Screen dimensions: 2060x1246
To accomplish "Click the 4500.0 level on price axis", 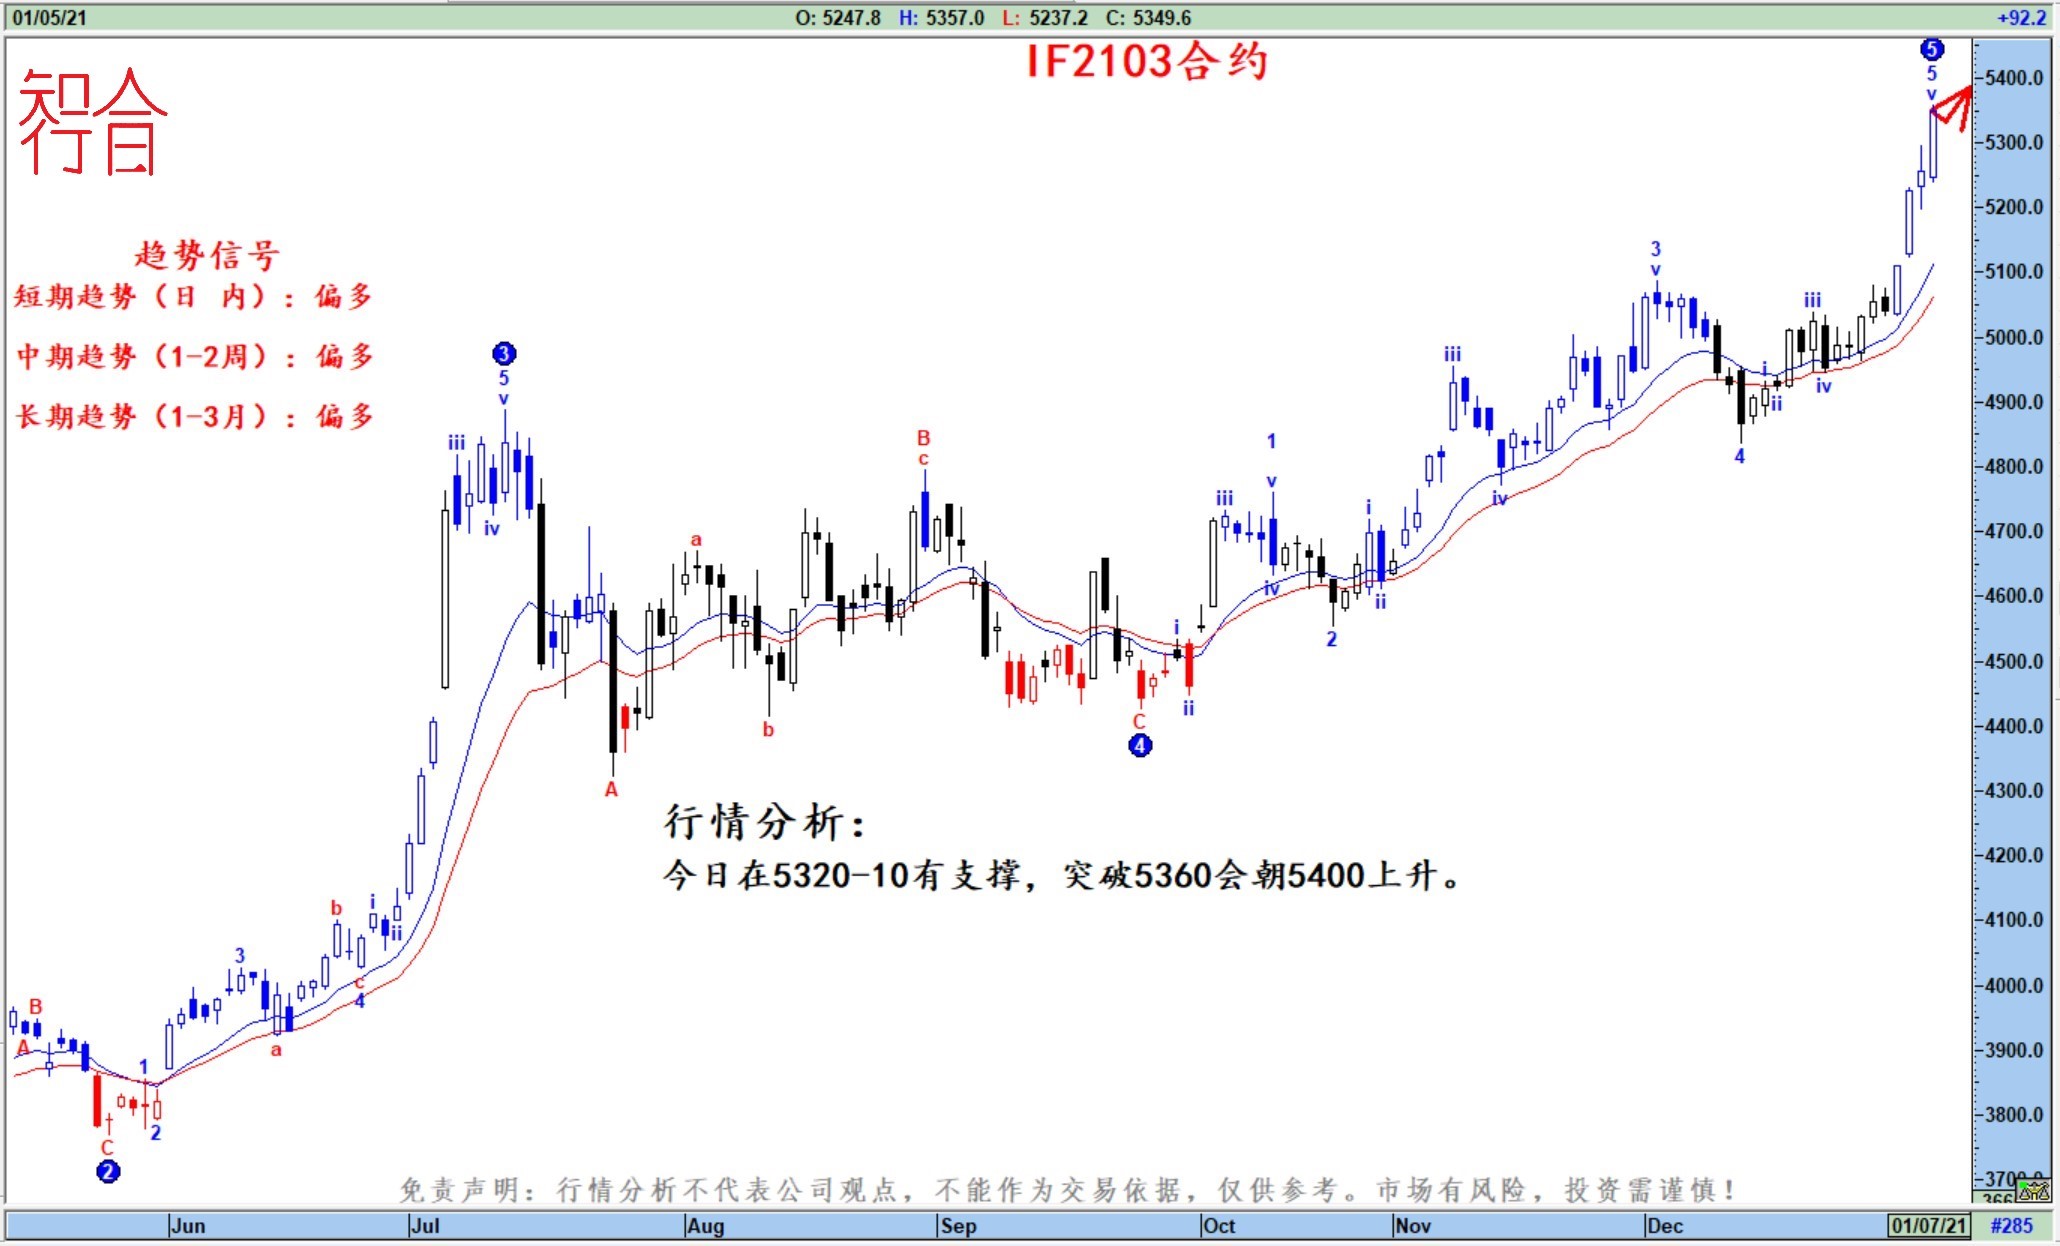I will coord(2014,661).
